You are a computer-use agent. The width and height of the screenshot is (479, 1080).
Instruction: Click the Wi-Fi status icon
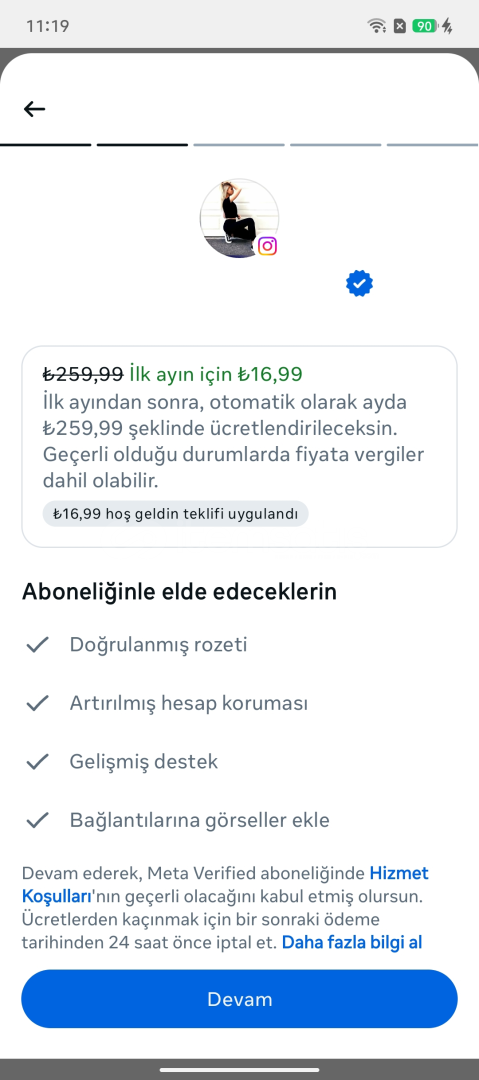point(377,26)
